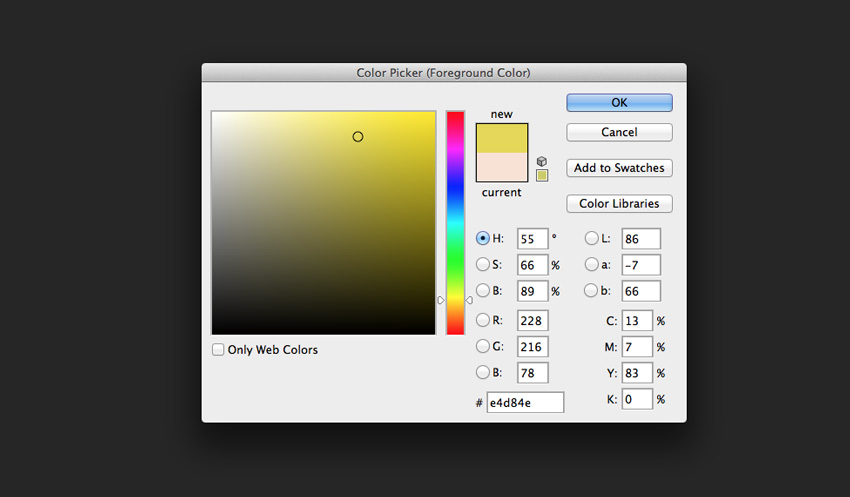The height and width of the screenshot is (497, 850).
Task: Select the Red (R) radio button
Action: (483, 320)
